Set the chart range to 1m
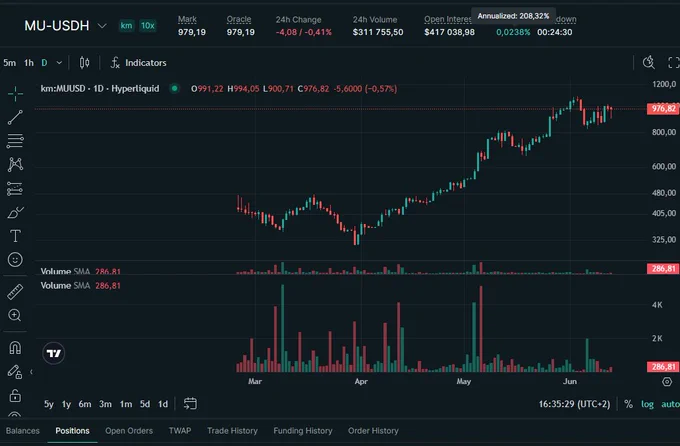This screenshot has height=446, width=680. (126, 404)
